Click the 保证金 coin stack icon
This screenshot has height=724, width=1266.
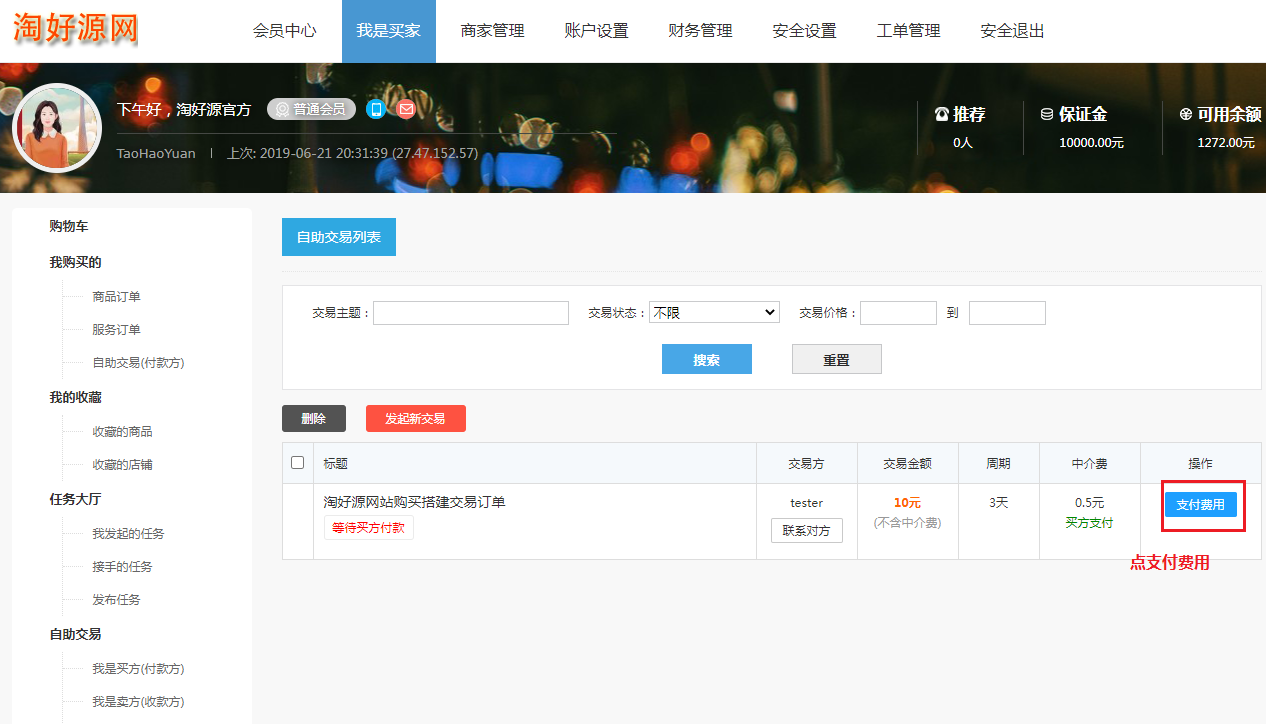1047,115
